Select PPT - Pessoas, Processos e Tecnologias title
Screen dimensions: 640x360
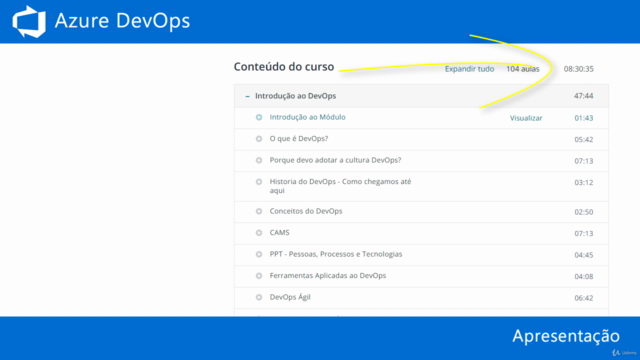tap(336, 254)
